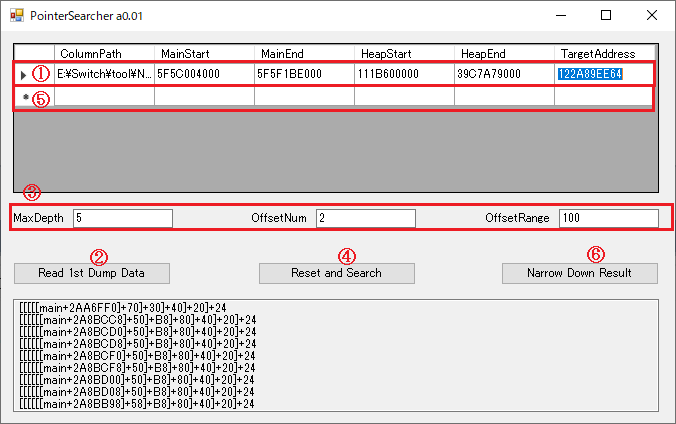Select the HeapEnd column header
Viewport: 676px width, 424px height.
(x=504, y=53)
